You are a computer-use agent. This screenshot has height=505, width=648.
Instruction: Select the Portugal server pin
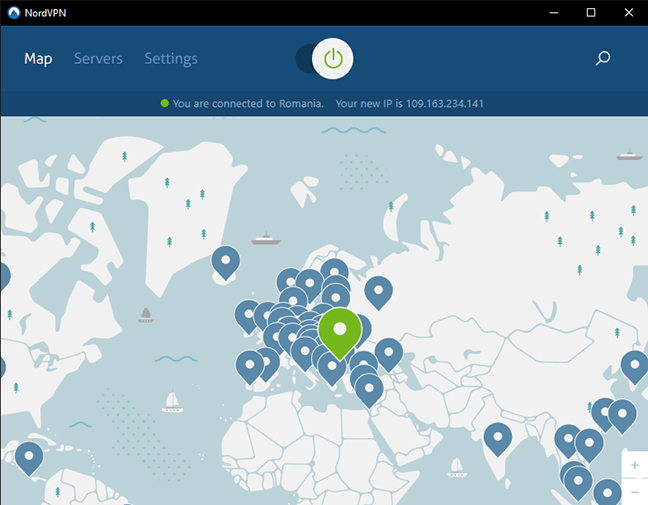tap(250, 367)
